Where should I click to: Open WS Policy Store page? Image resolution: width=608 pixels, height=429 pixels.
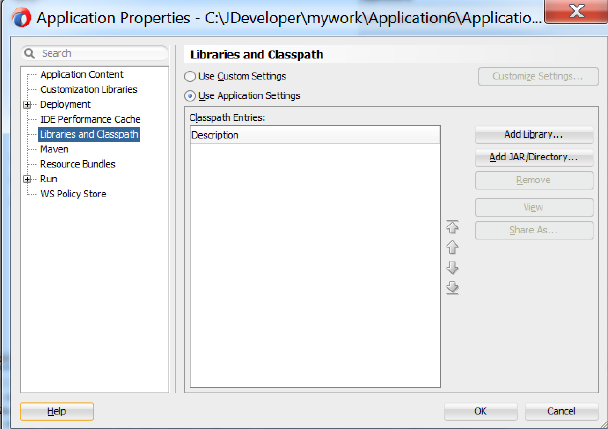pyautogui.click(x=73, y=194)
